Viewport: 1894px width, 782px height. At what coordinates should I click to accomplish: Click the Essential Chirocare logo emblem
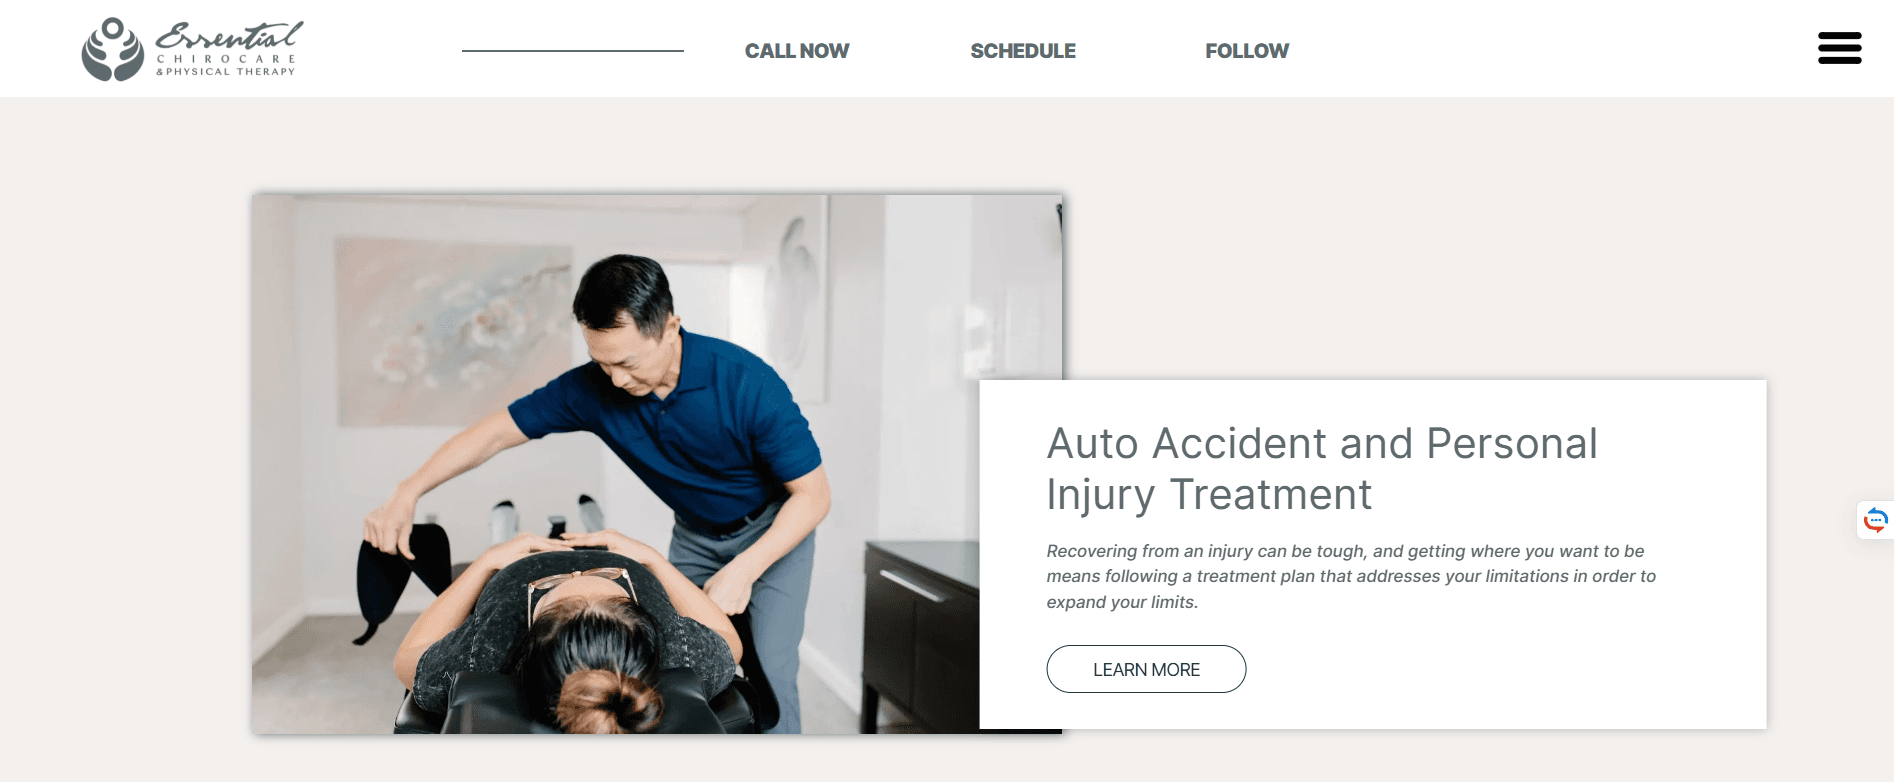113,49
